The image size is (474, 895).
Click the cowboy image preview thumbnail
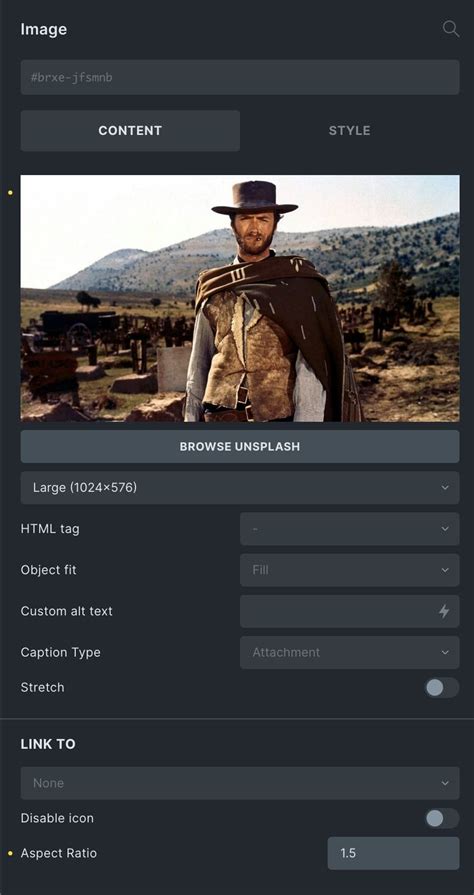point(240,299)
